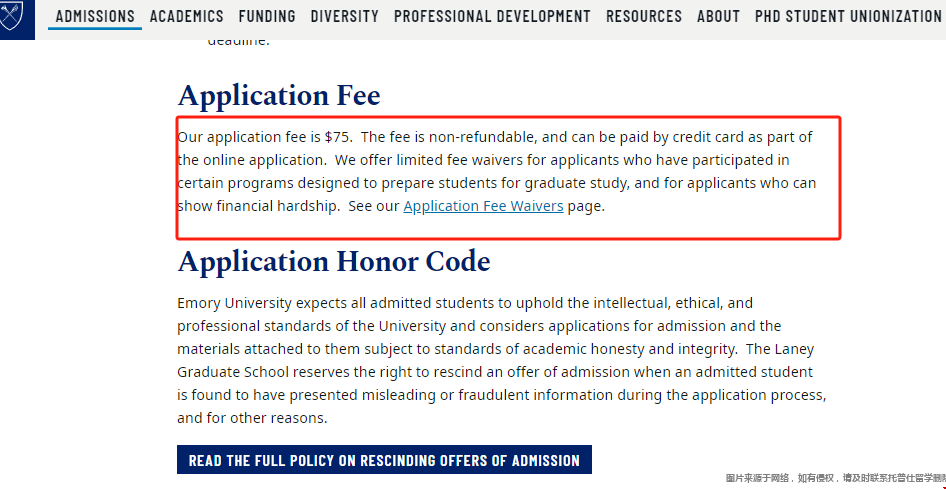Click the Application Honor Code heading
The height and width of the screenshot is (489, 946).
(334, 262)
